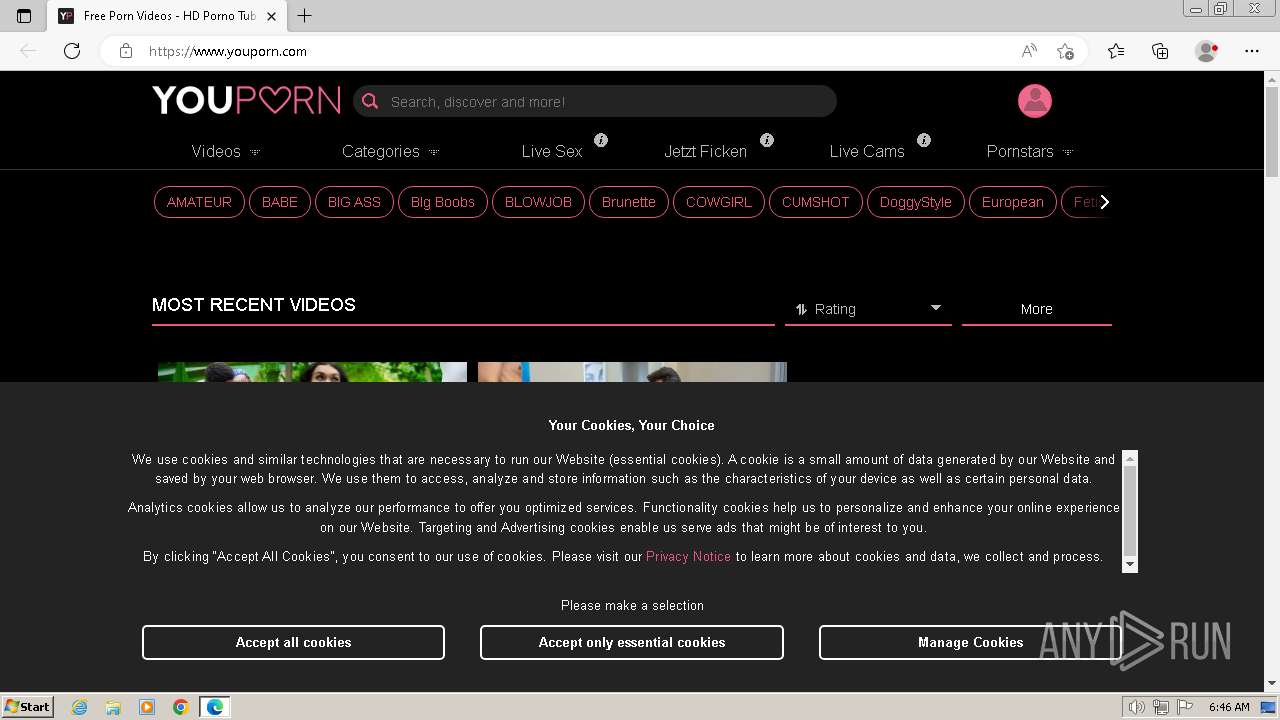Select the BABE category tag
1280x720 pixels.
(x=280, y=202)
